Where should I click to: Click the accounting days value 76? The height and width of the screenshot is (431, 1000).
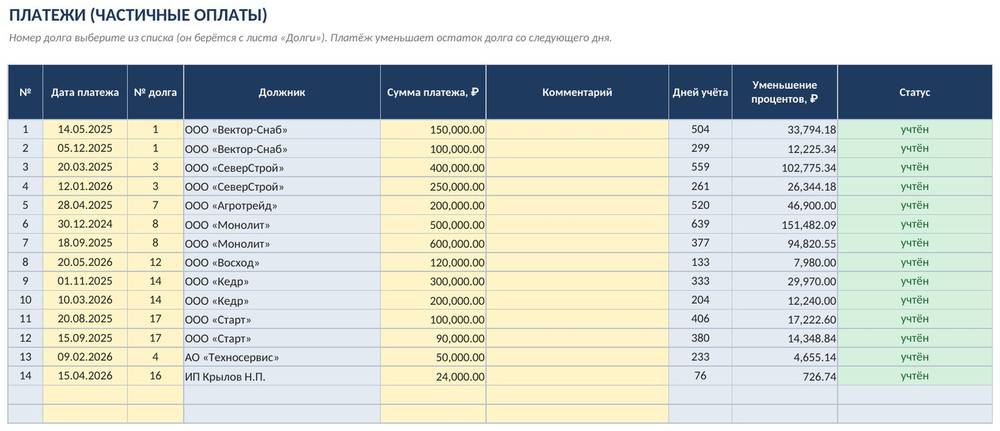tap(700, 376)
